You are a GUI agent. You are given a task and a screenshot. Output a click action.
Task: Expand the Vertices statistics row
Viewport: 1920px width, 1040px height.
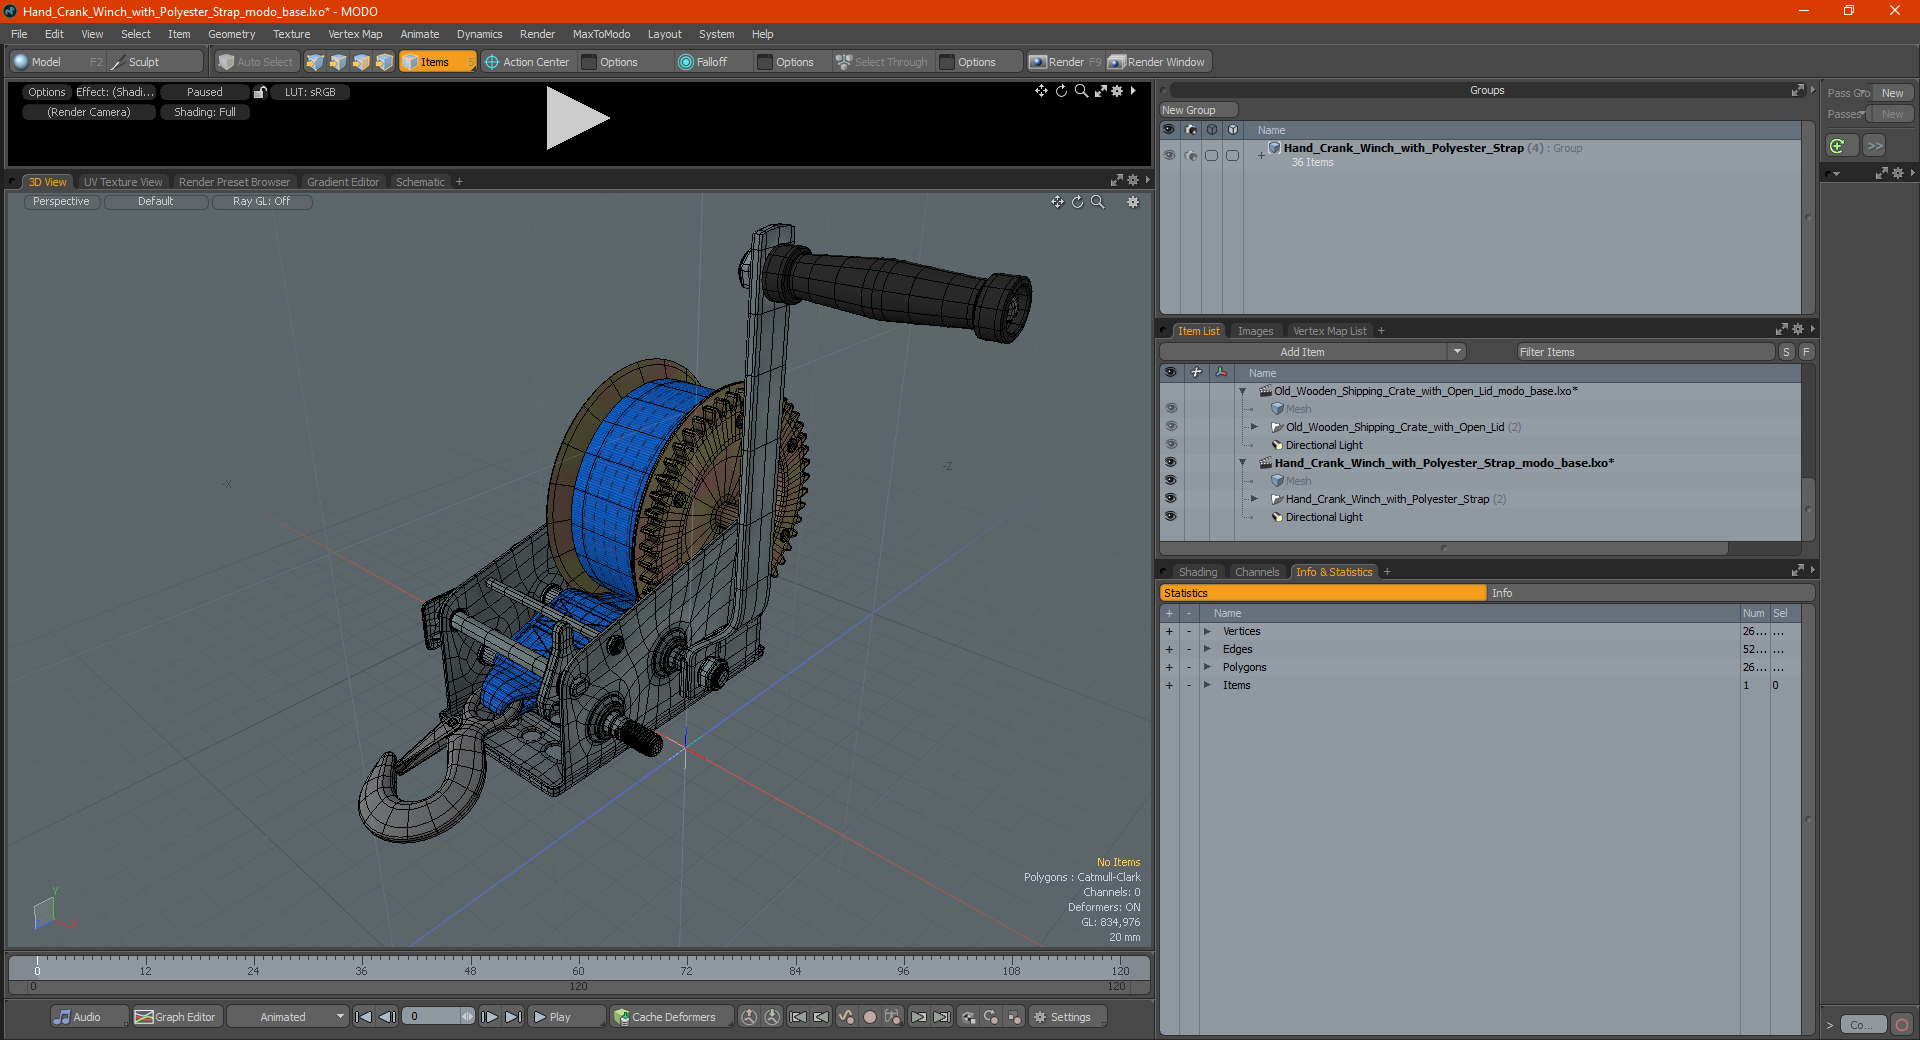(x=1207, y=631)
